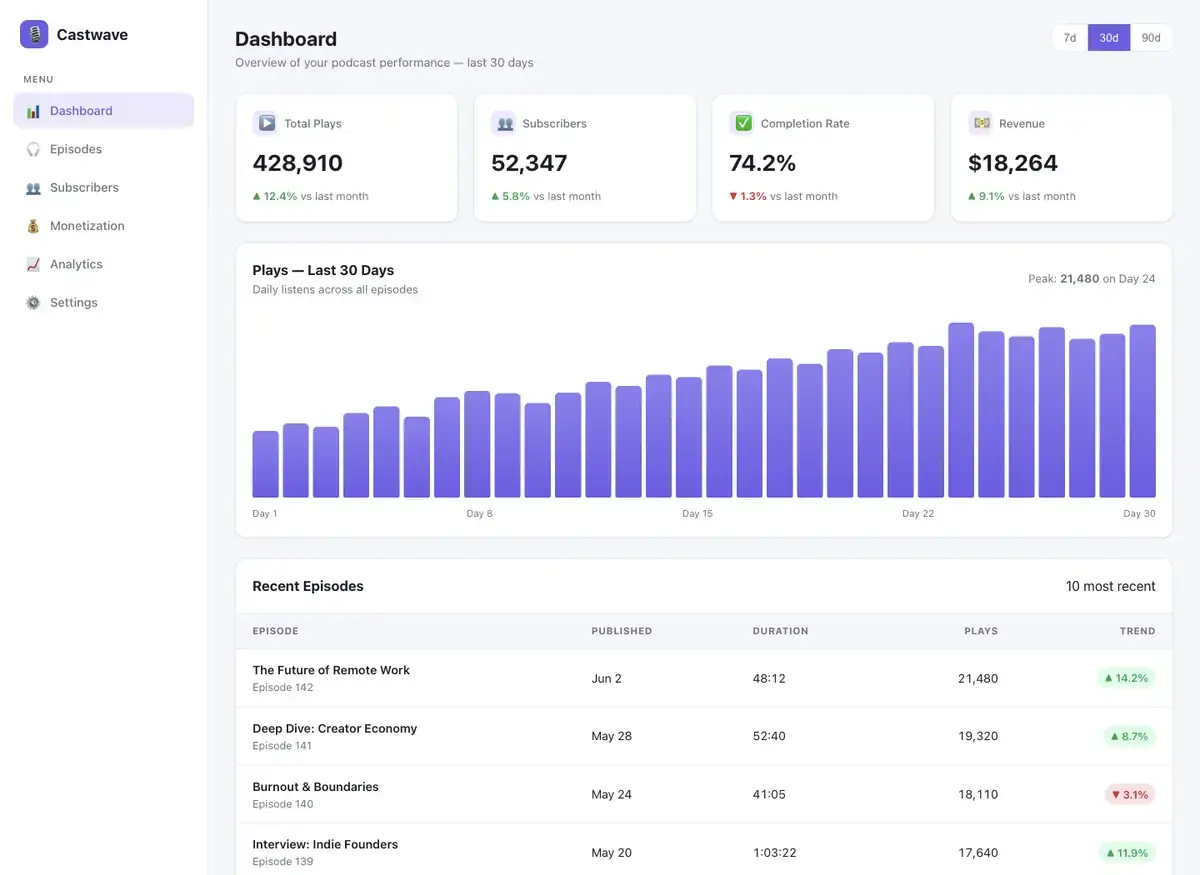Open episode Burnout & Boundaries
The height and width of the screenshot is (875, 1200).
(316, 787)
